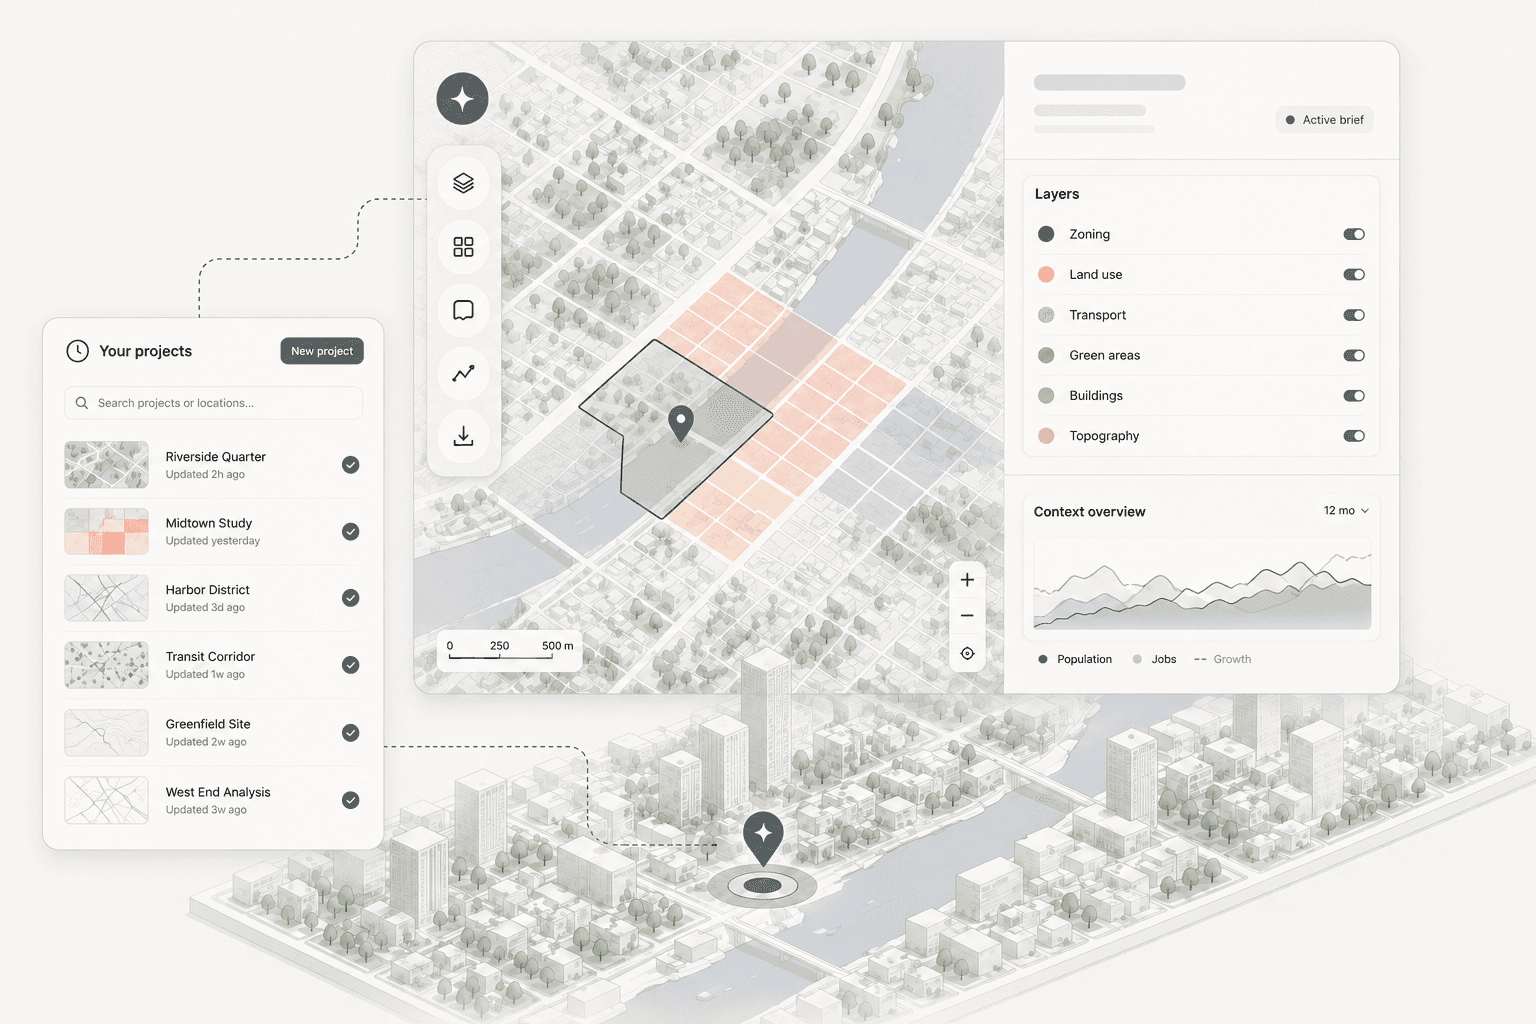Open Midtown Study thumbnail
Screen dimensions: 1536x1024
tap(107, 531)
